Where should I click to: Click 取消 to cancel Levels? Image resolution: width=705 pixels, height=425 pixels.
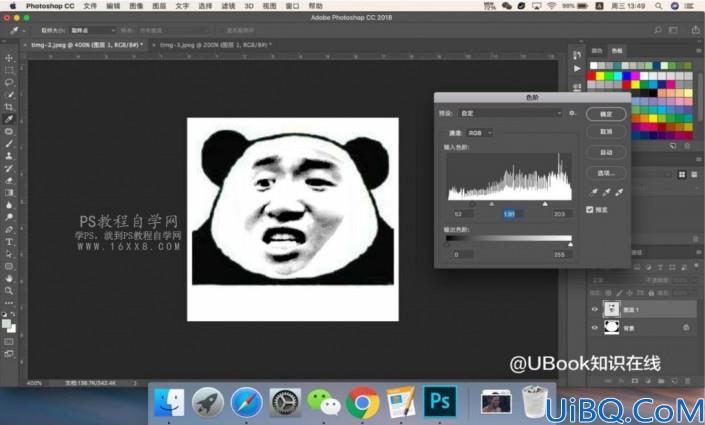(606, 131)
